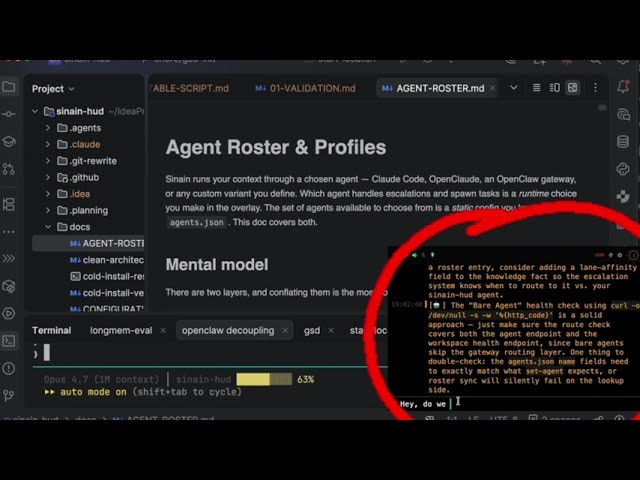
Task: Open the Problems tool window icon
Action: pos(9,368)
